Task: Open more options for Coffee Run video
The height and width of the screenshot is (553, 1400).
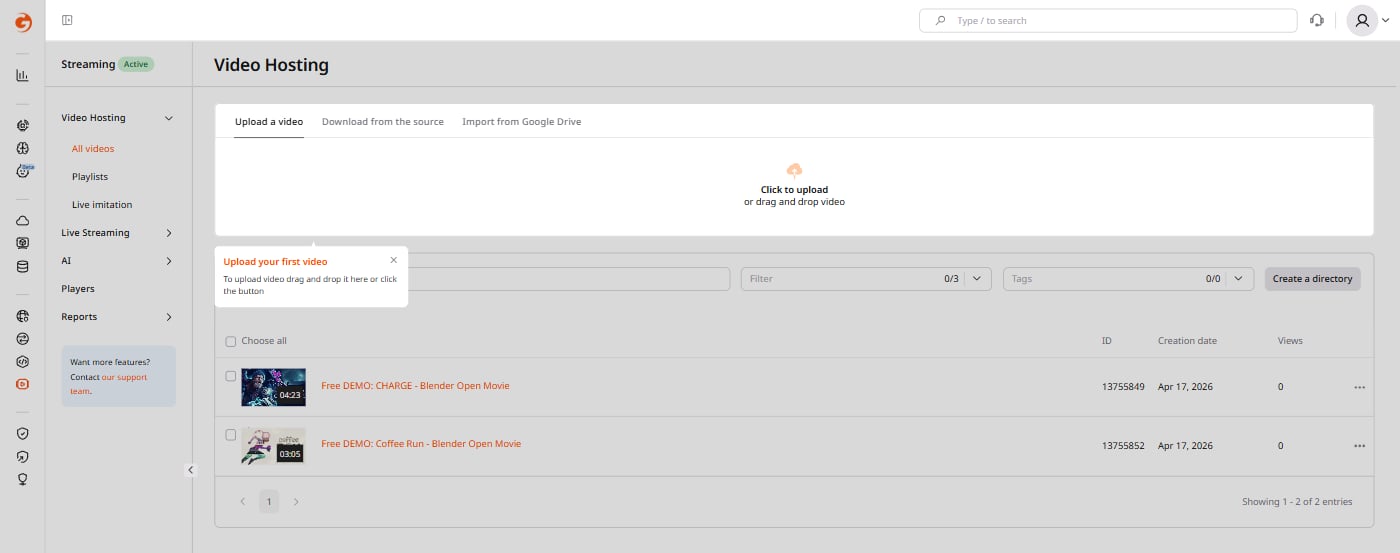Action: coord(1359,446)
